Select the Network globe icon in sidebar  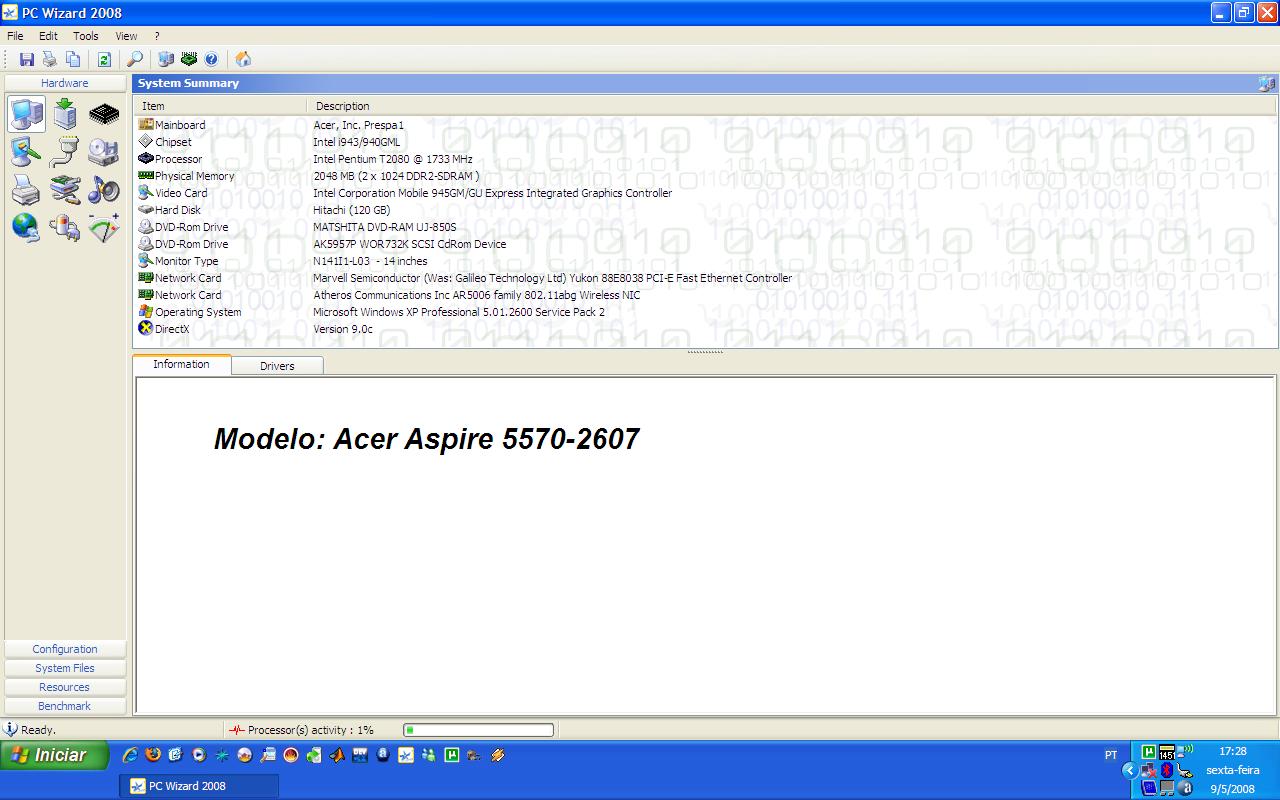coord(27,228)
